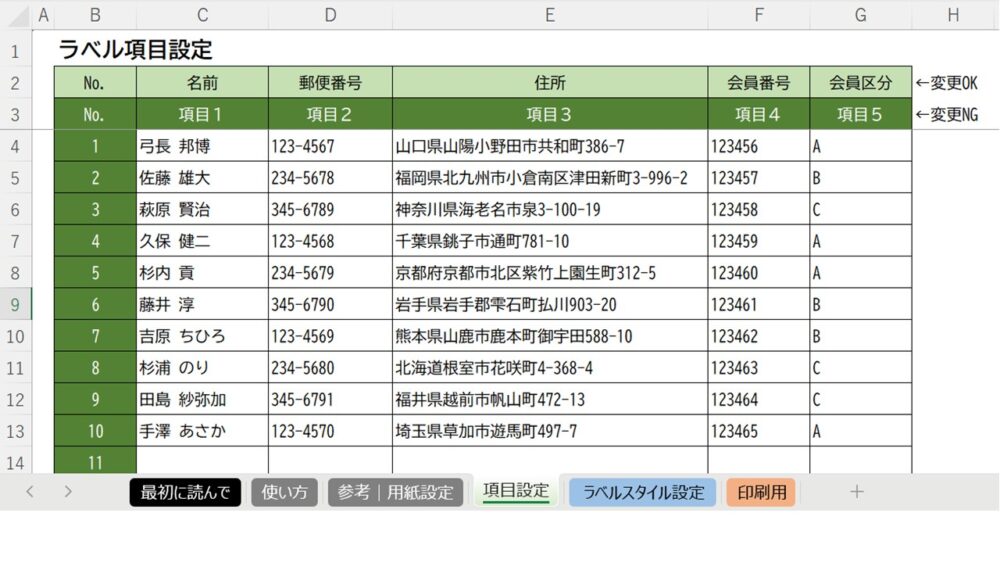Go to the ラベルスタイル設定 sheet tab
The image size is (1000, 563).
pyautogui.click(x=643, y=492)
